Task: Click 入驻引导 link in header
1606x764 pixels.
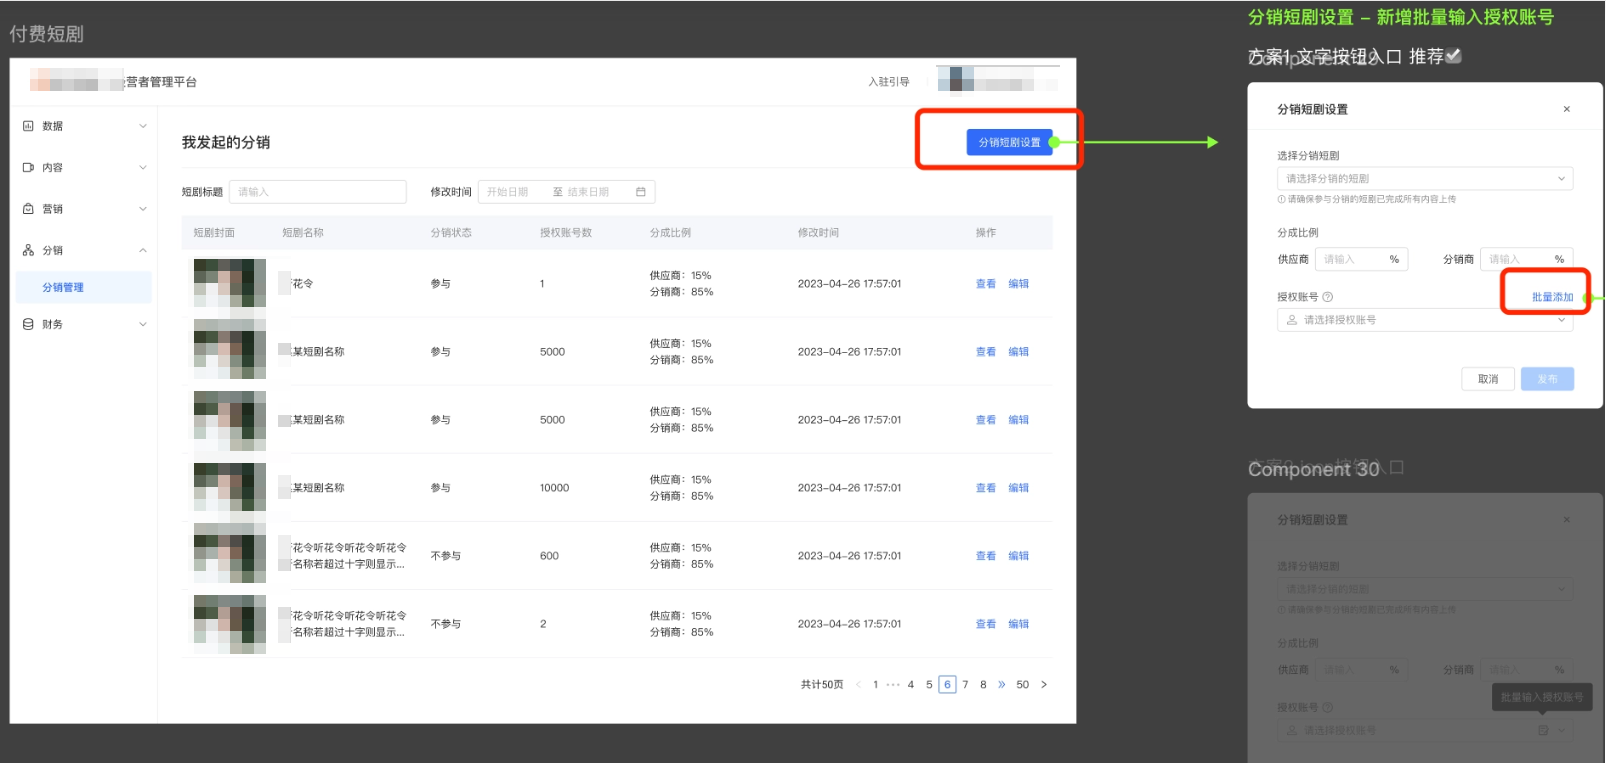Action: pyautogui.click(x=888, y=82)
